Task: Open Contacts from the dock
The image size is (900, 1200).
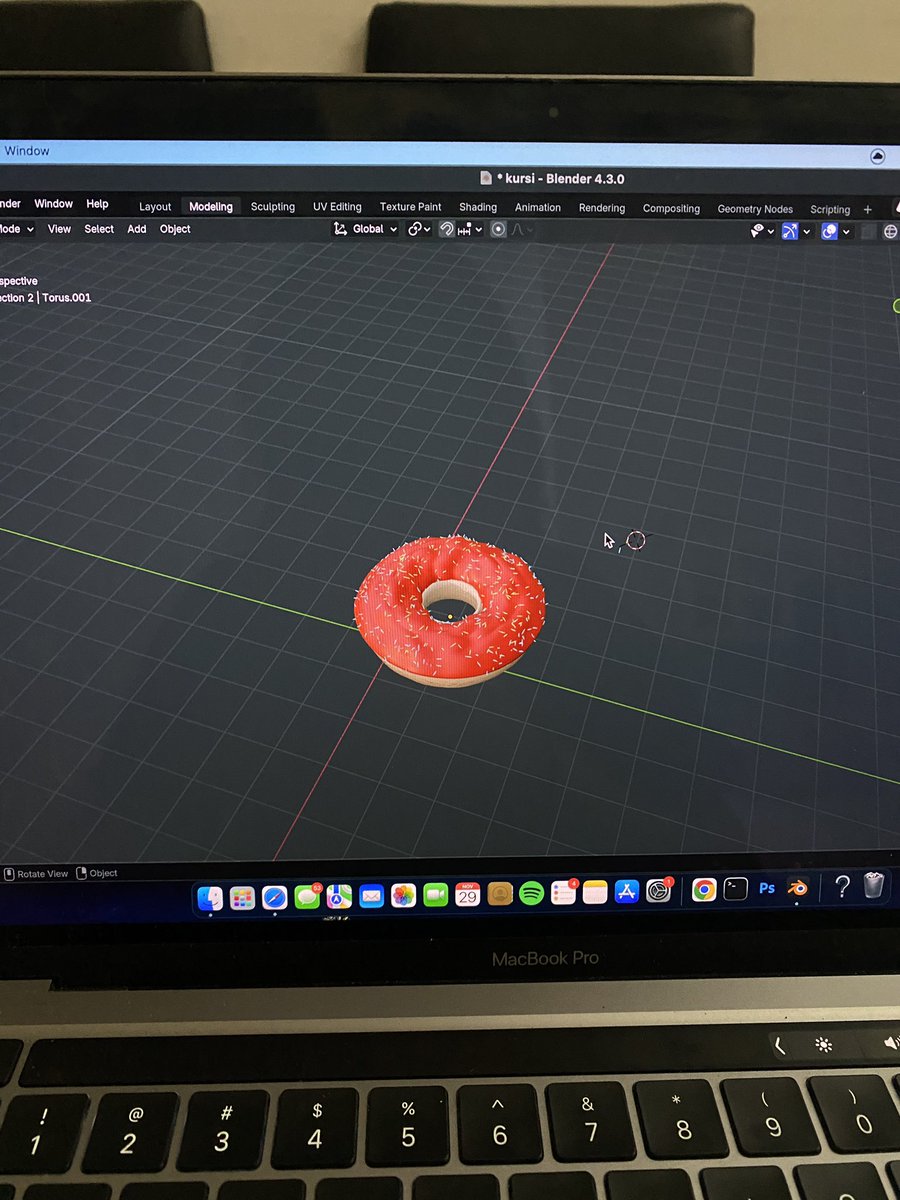Action: 500,894
